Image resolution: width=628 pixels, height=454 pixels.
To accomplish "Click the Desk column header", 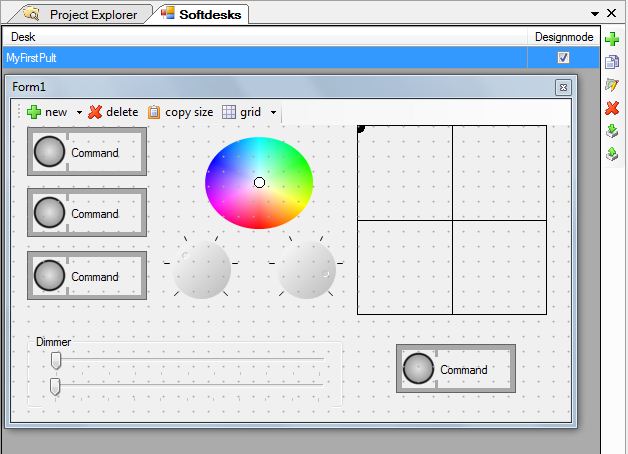I will [265, 37].
